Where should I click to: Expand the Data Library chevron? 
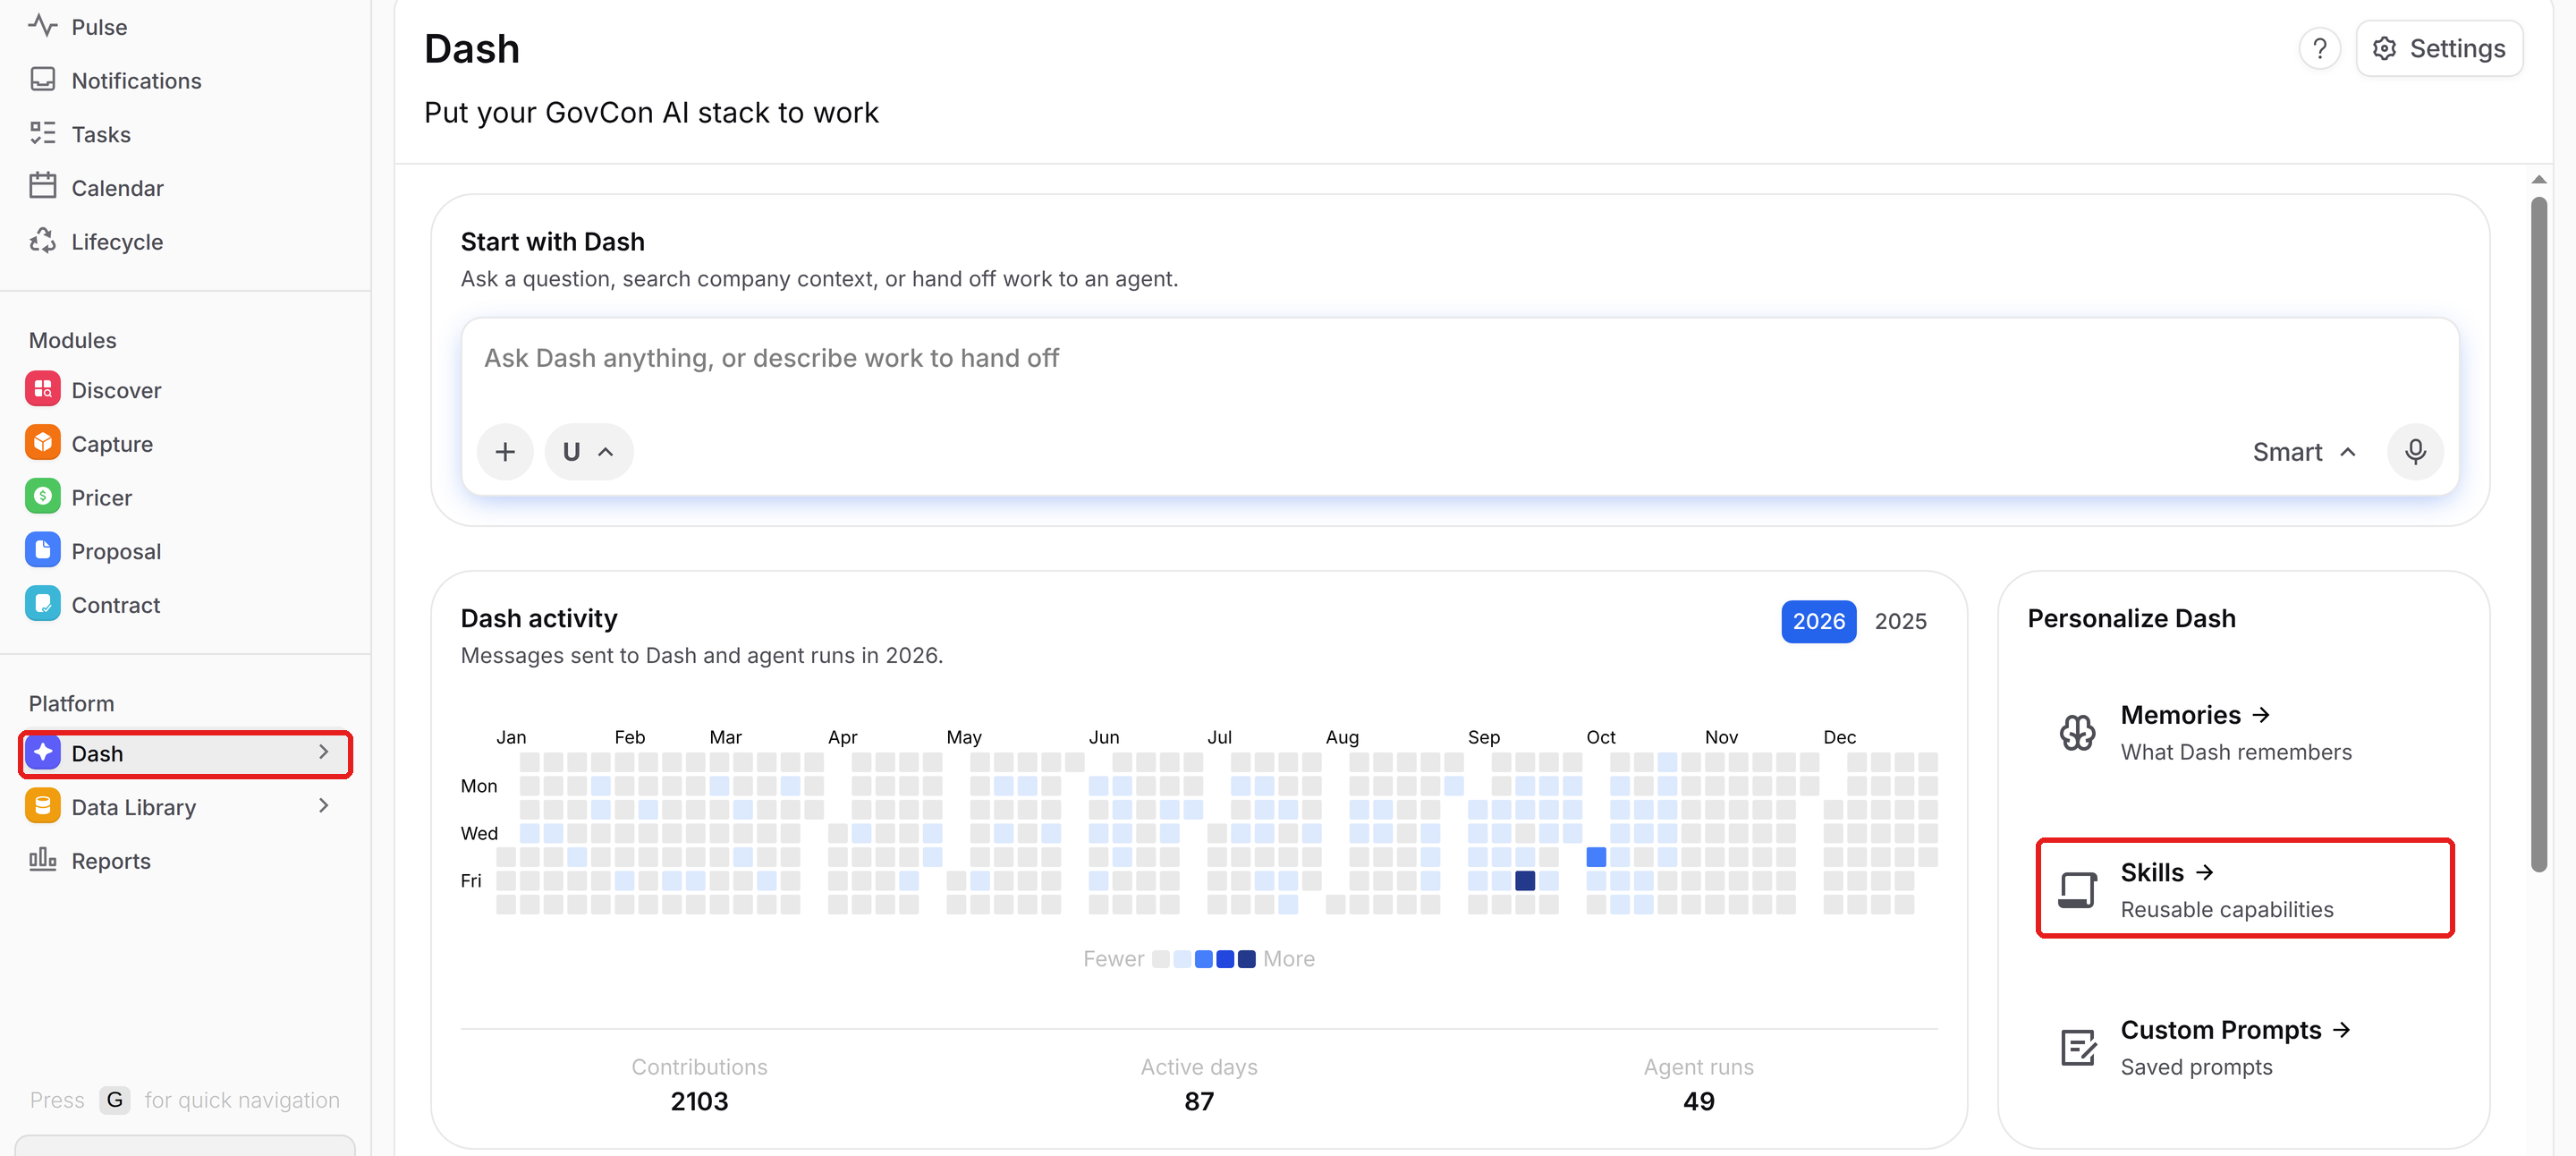coord(323,806)
